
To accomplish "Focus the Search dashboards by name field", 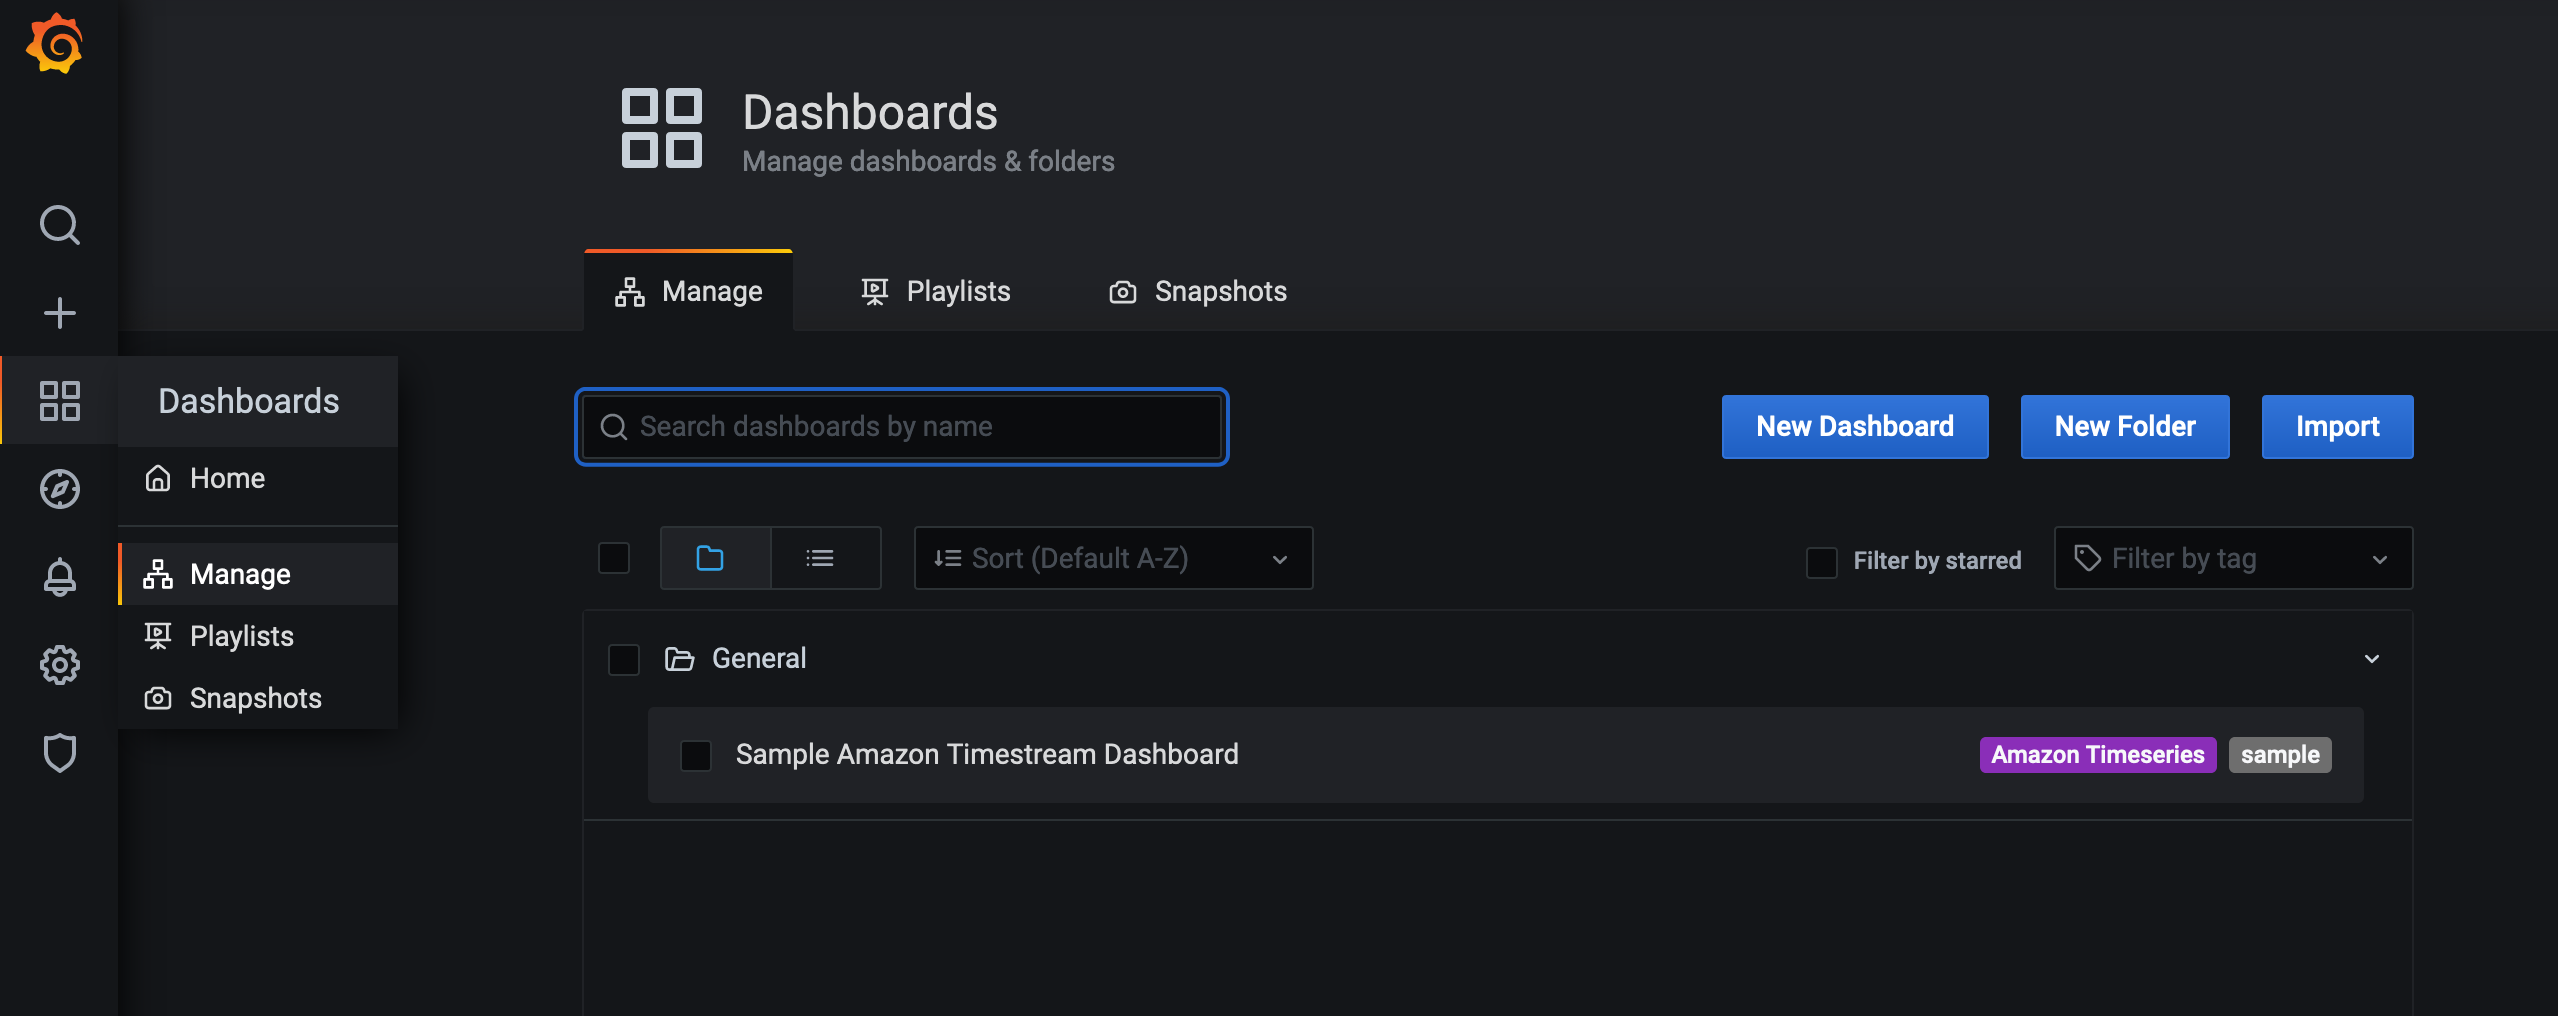I will pos(901,427).
